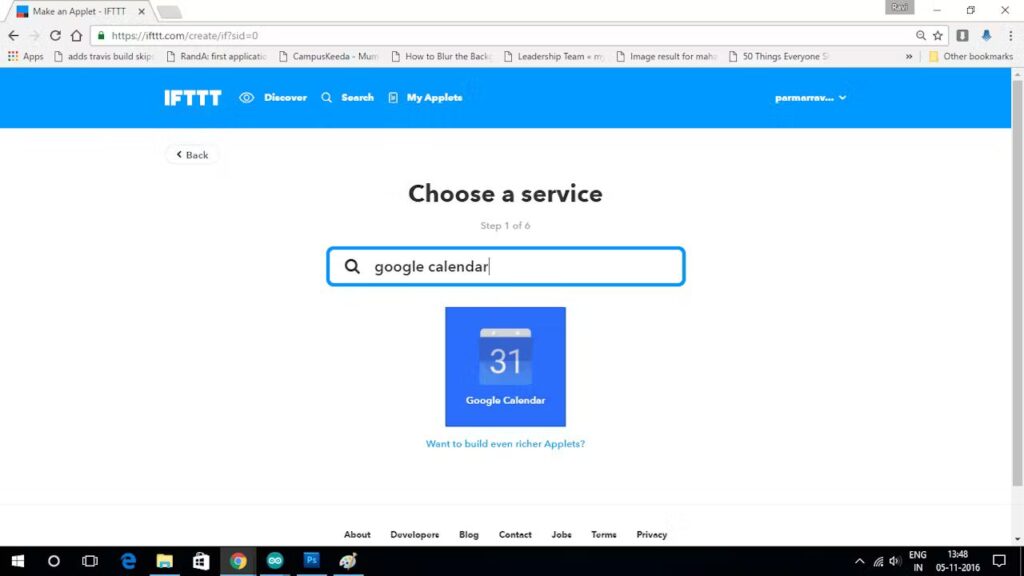Click the browser forward arrow

pos(34,35)
